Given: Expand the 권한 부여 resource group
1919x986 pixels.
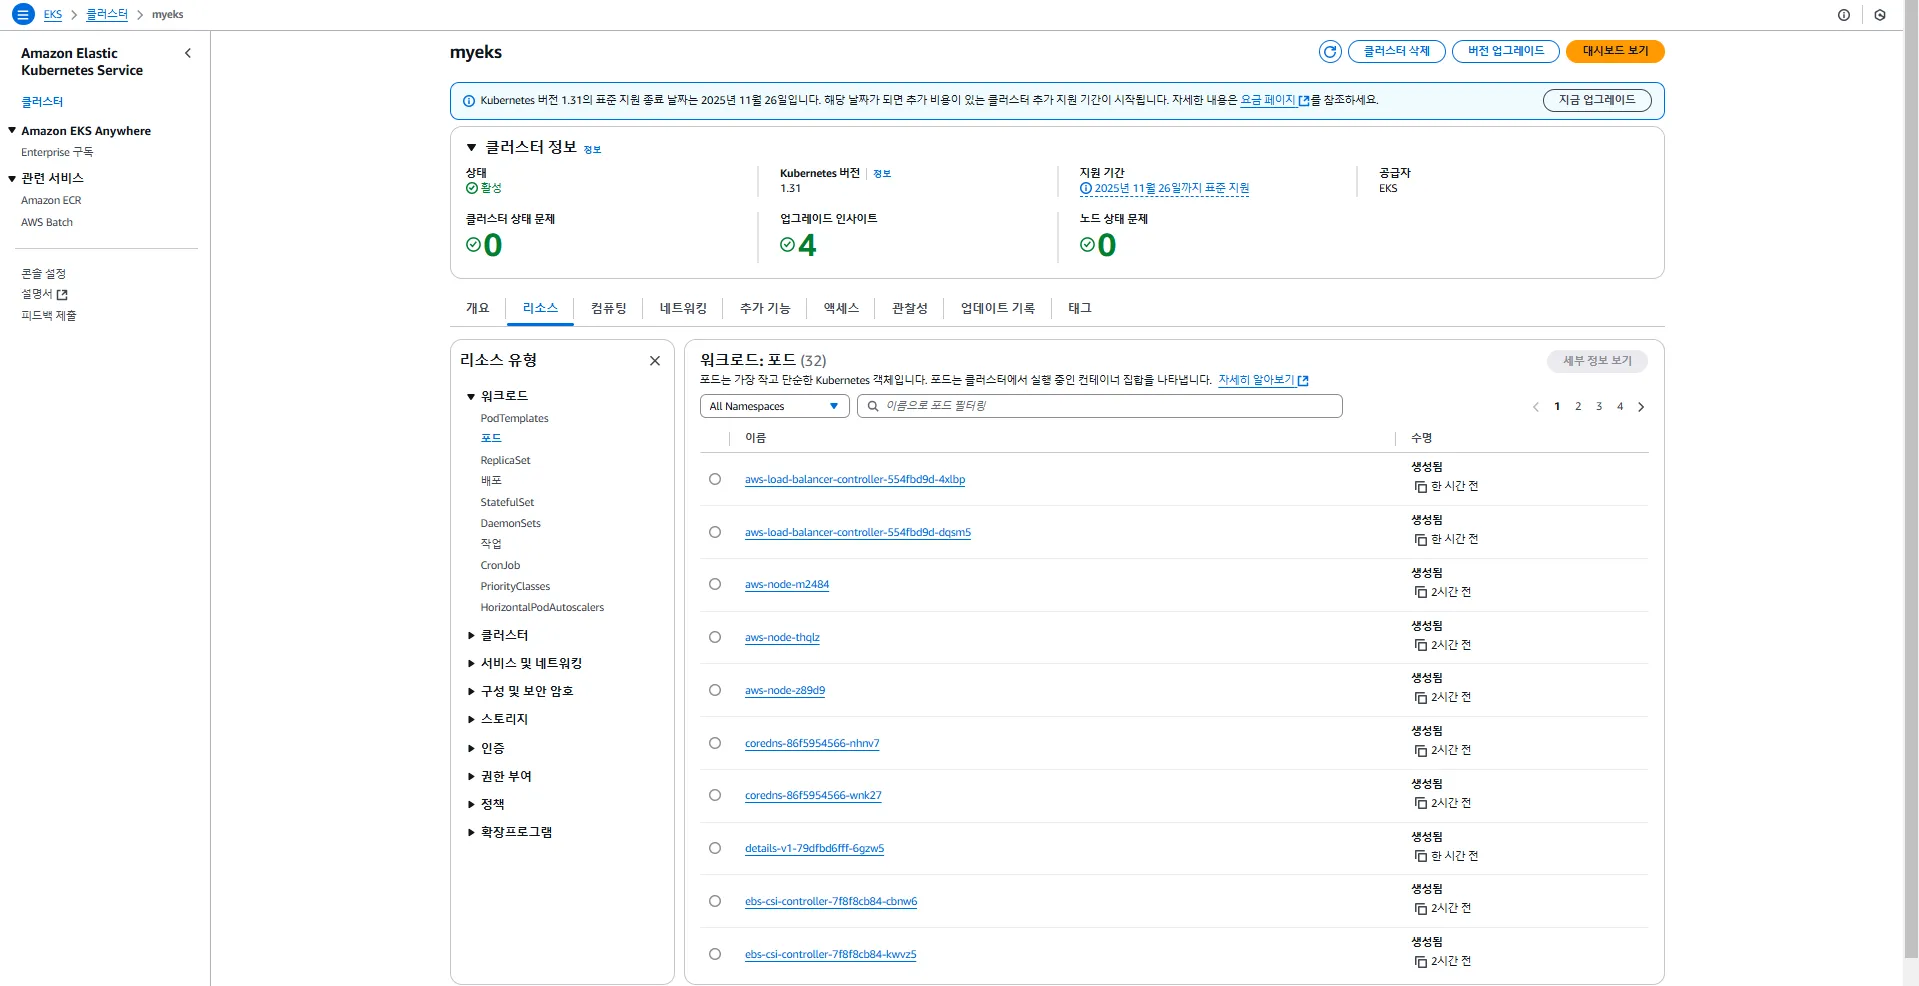Looking at the screenshot, I should pos(471,776).
